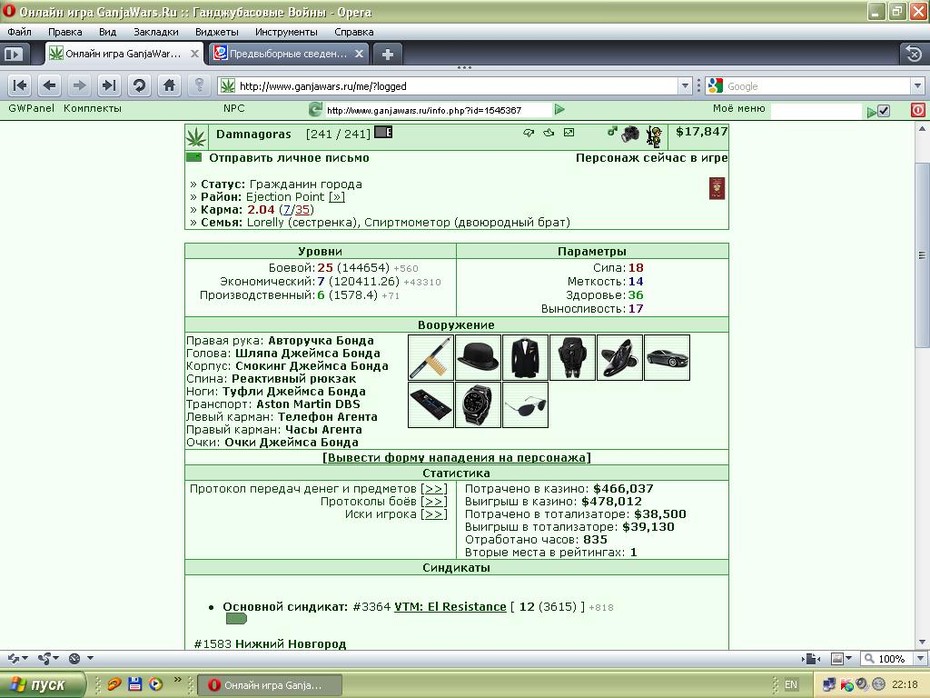Click the letter envelope icon beside Отправить письмо
Screen dimensions: 930x698
coord(194,158)
